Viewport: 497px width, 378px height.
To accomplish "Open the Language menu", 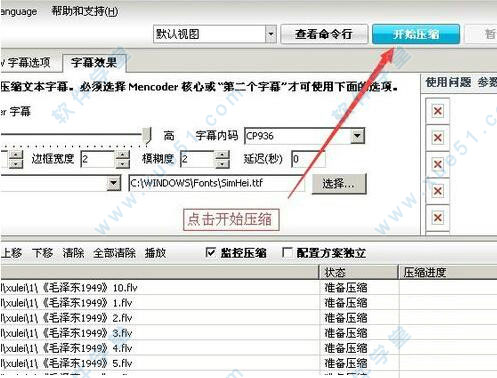I will (x=18, y=12).
